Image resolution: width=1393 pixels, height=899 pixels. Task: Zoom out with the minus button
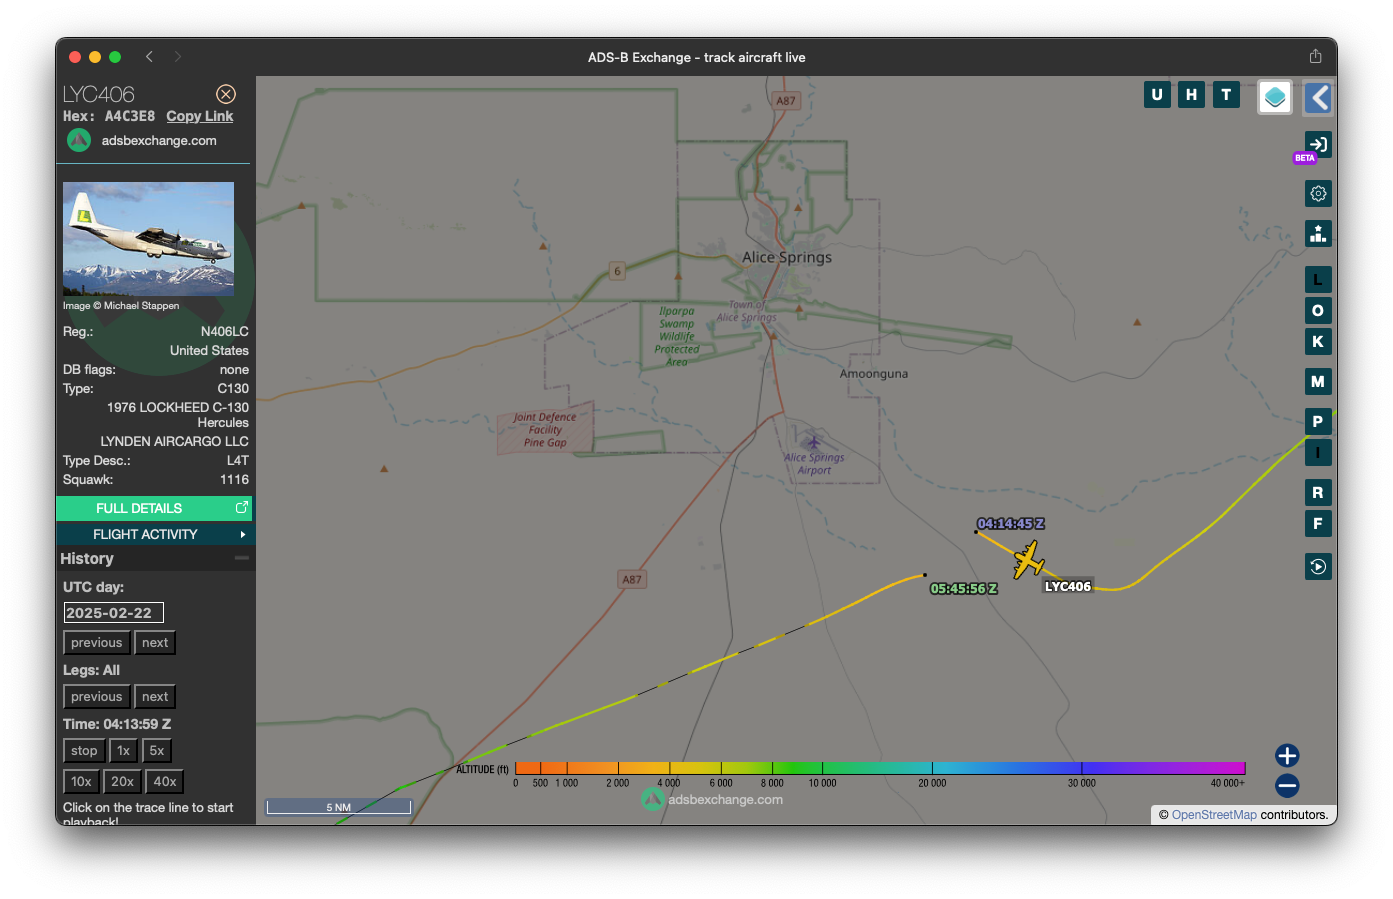1287,786
